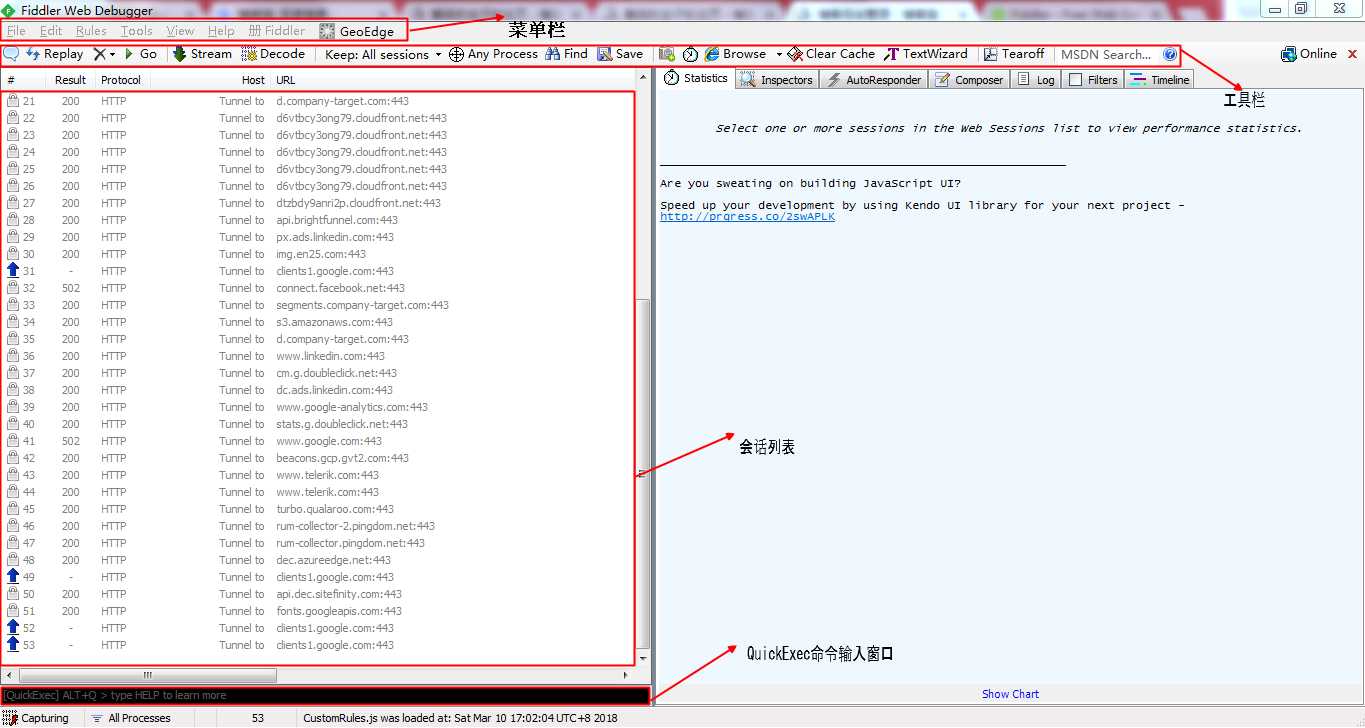The width and height of the screenshot is (1365, 728).
Task: Click Go to resume breakpoints
Action: coord(140,54)
